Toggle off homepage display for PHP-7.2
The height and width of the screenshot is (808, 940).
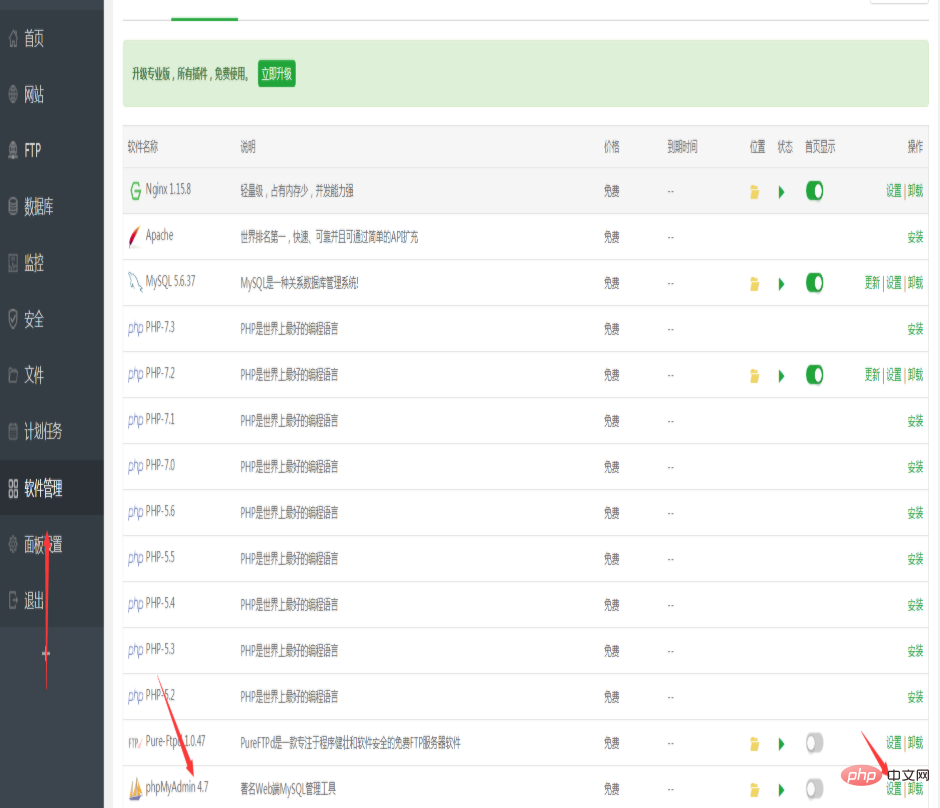point(814,375)
